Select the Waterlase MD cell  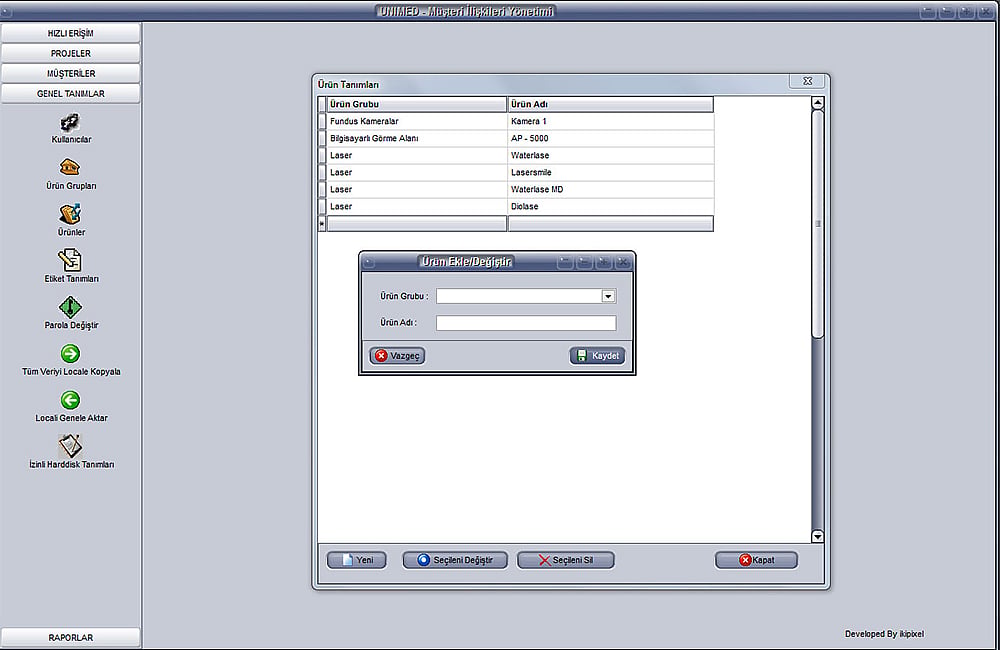[x=610, y=189]
